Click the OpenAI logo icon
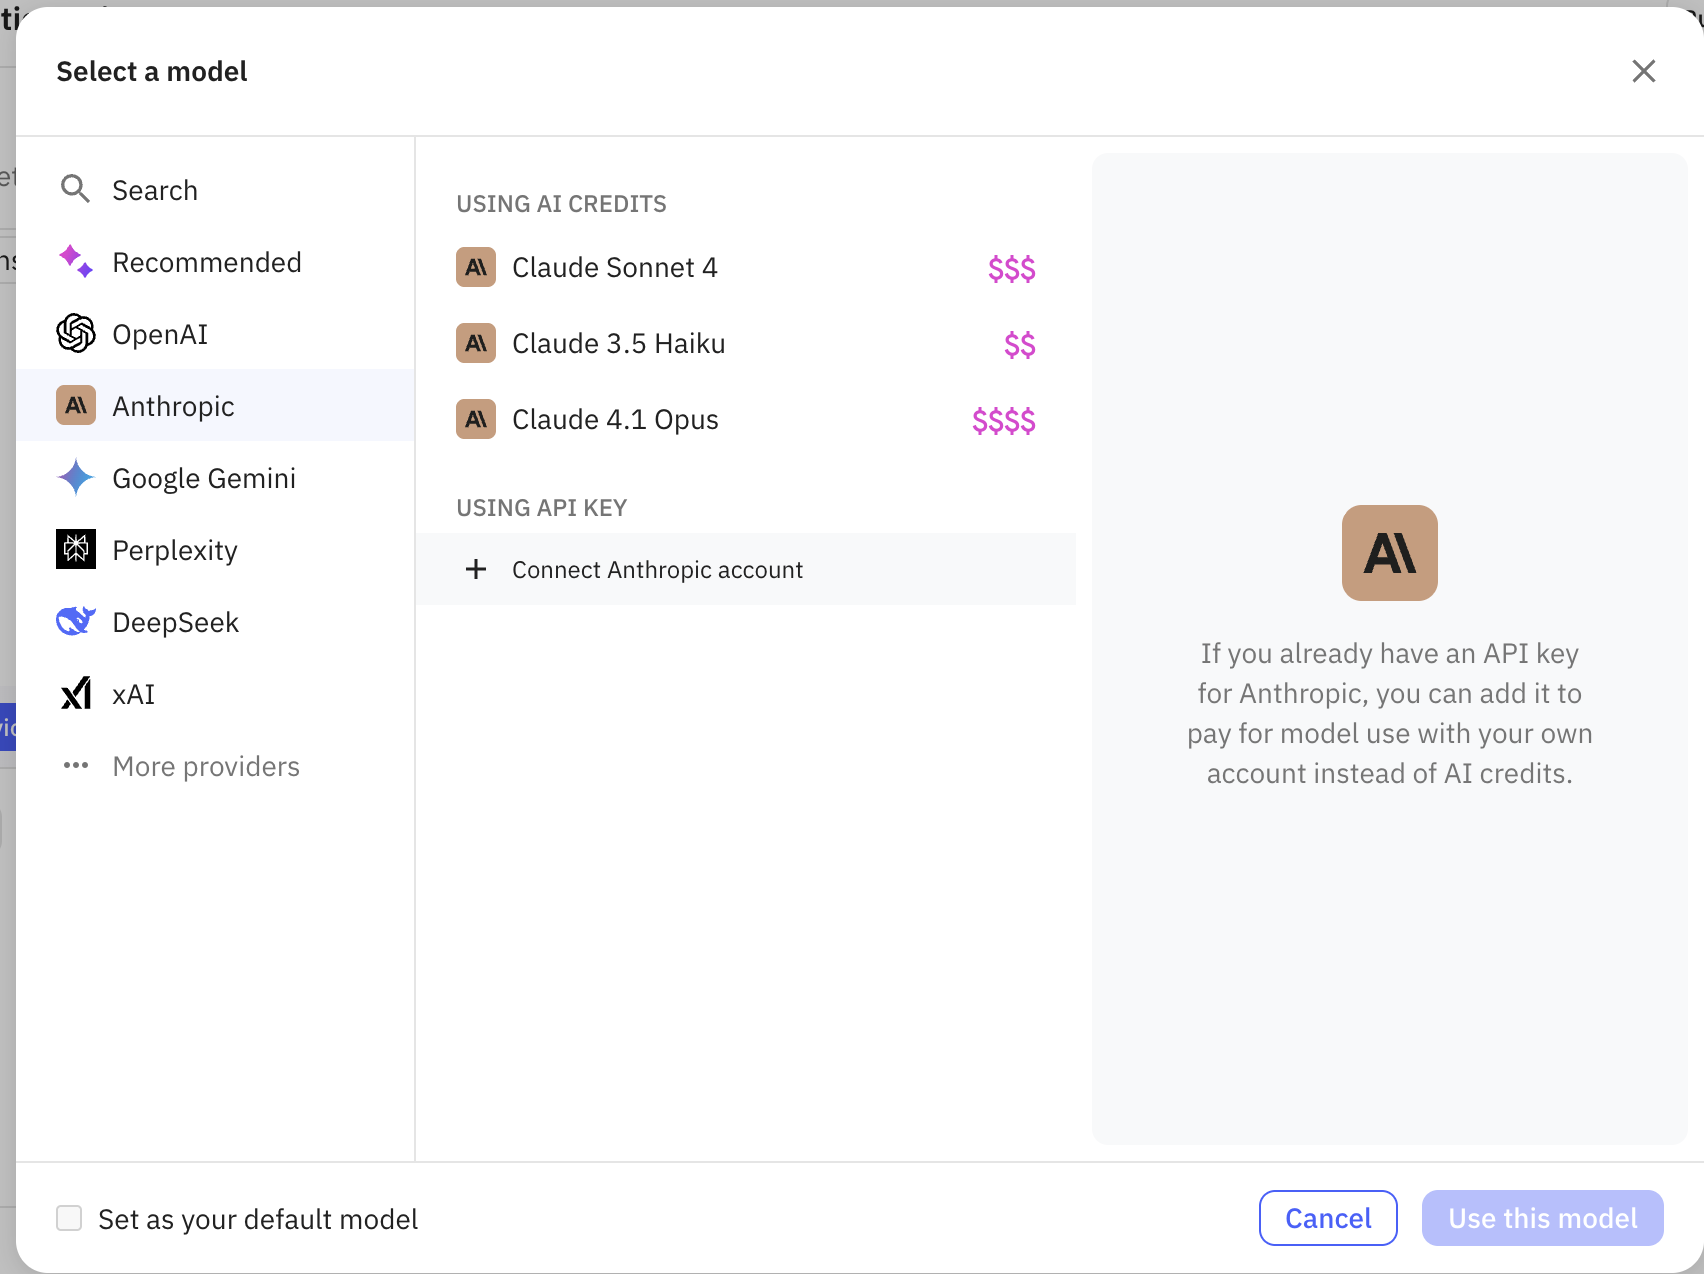Viewport: 1704px width, 1274px height. point(75,333)
